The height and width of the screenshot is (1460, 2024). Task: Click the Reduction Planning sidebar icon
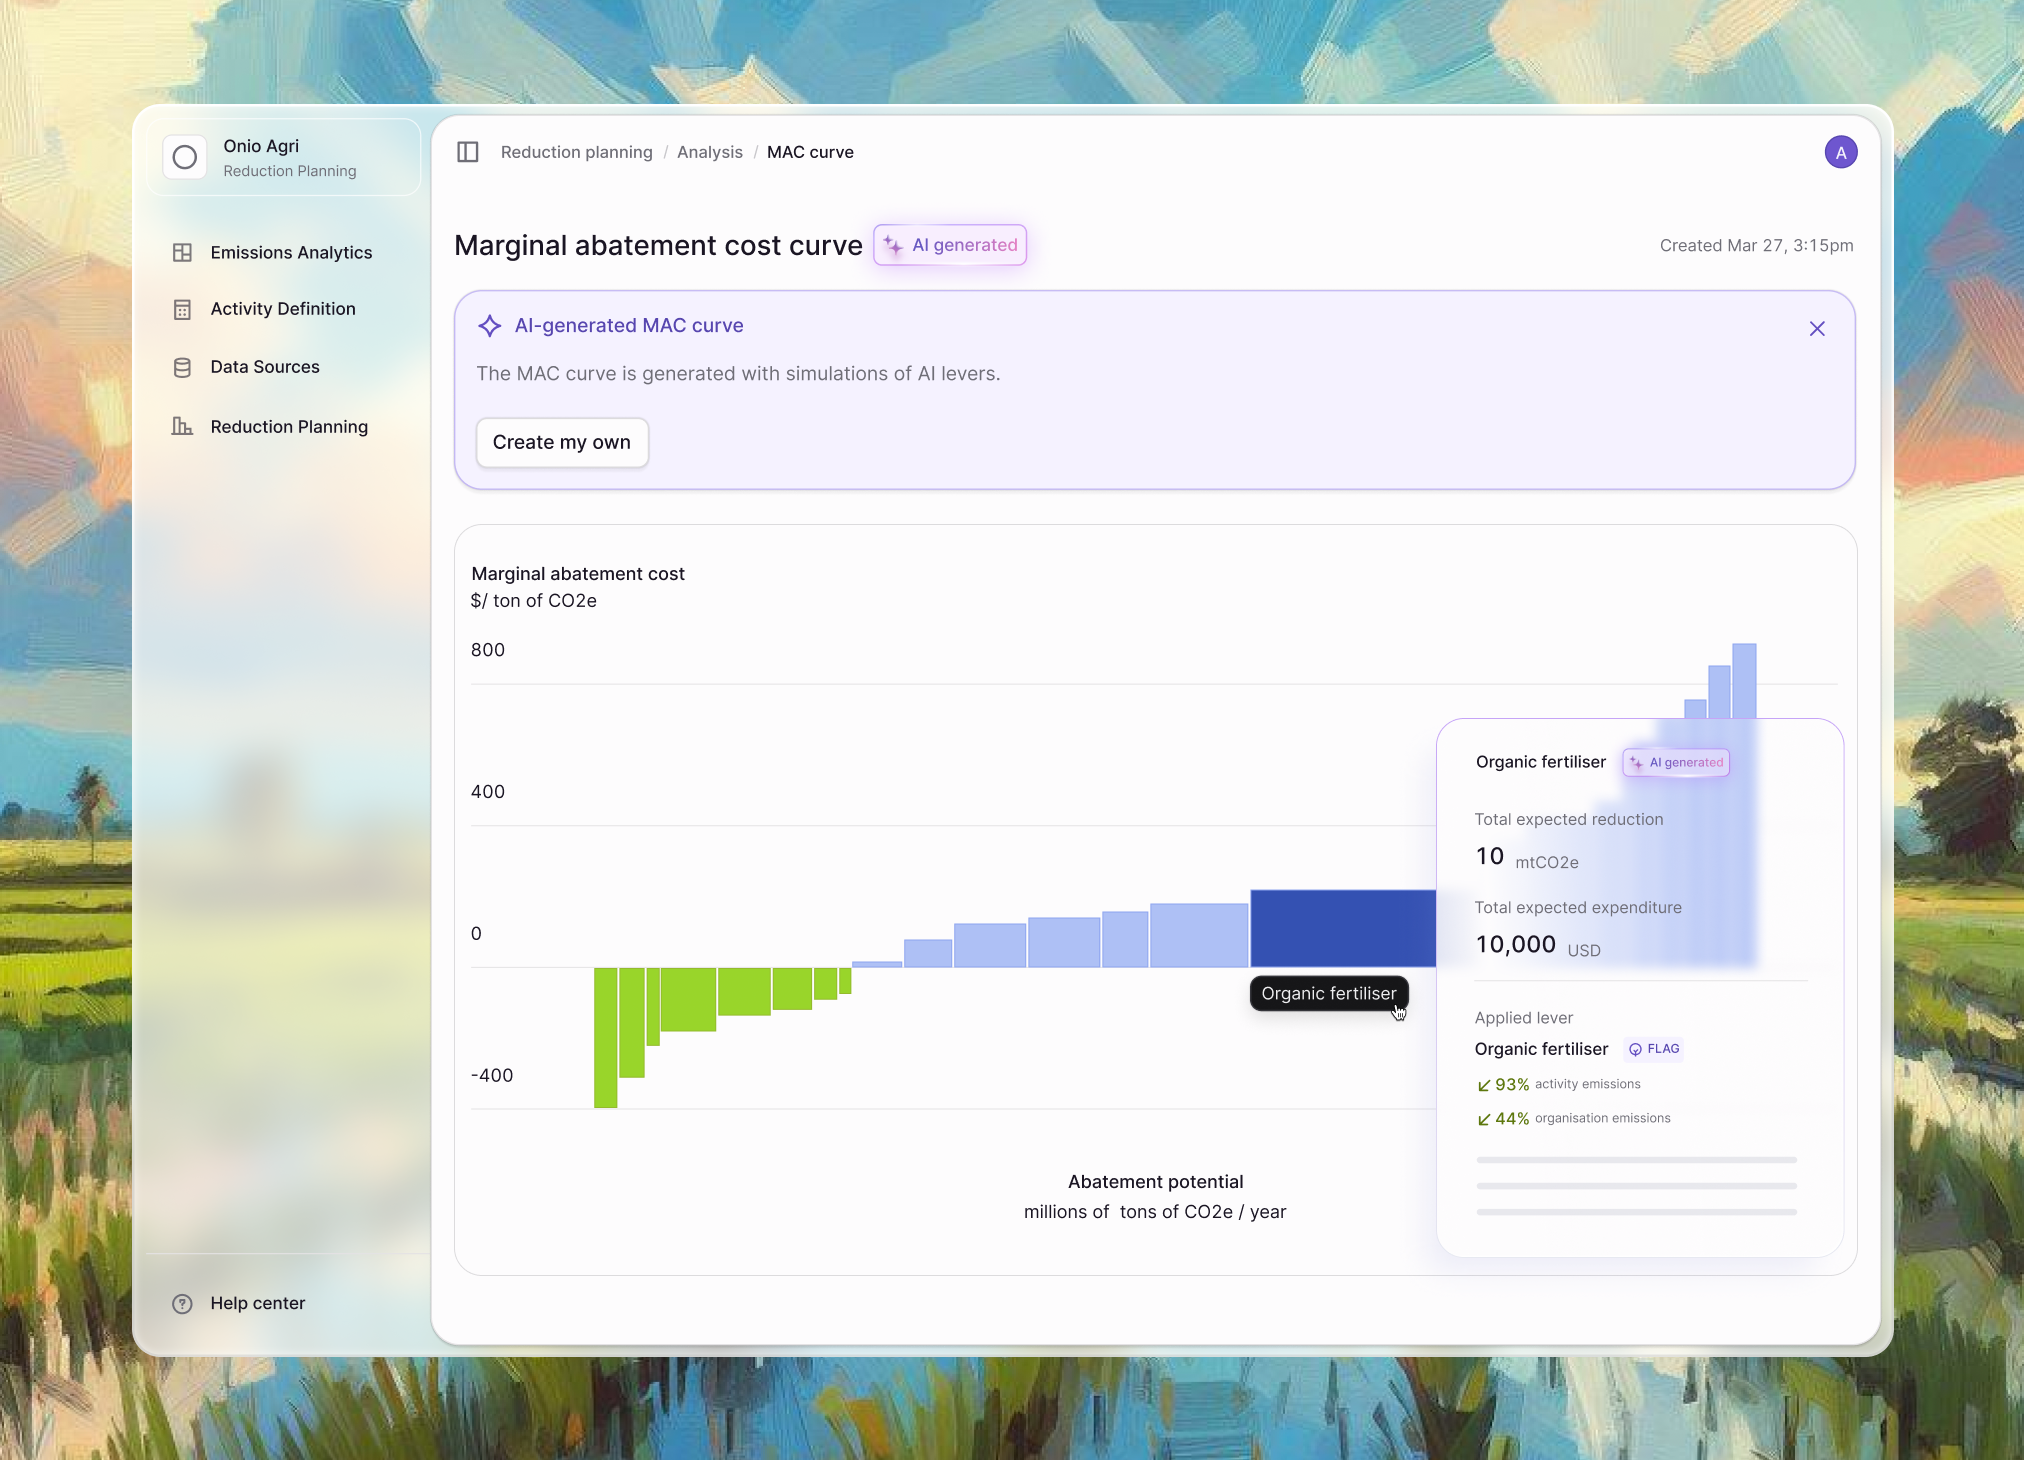coord(182,426)
